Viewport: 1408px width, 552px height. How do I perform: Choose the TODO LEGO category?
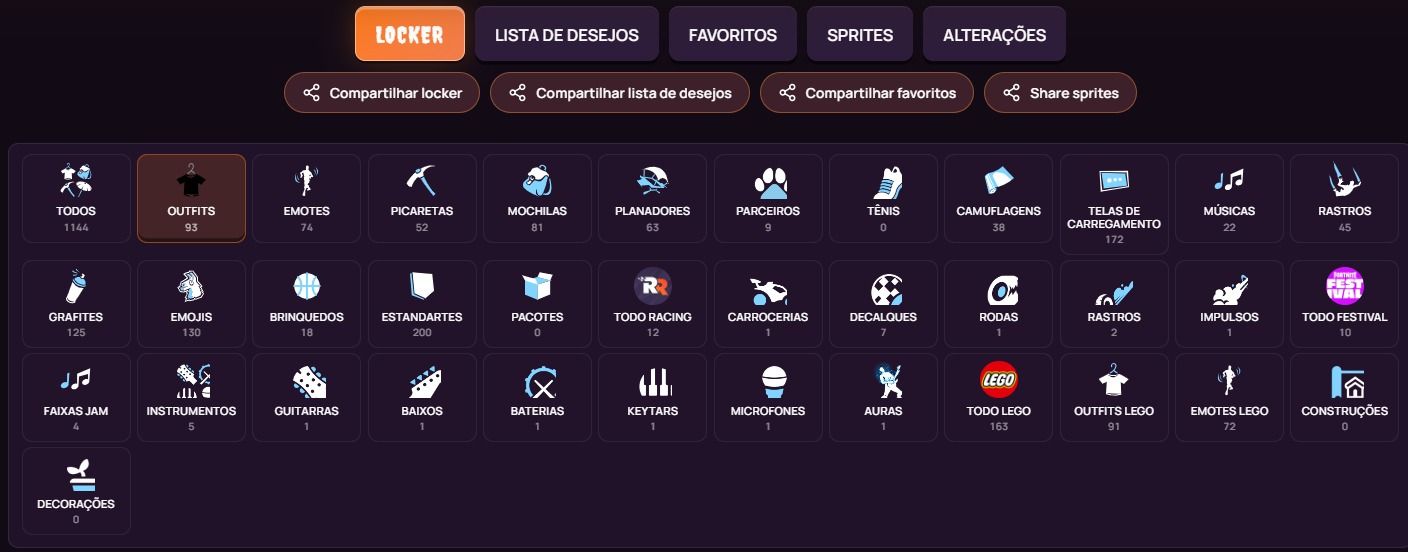[998, 397]
